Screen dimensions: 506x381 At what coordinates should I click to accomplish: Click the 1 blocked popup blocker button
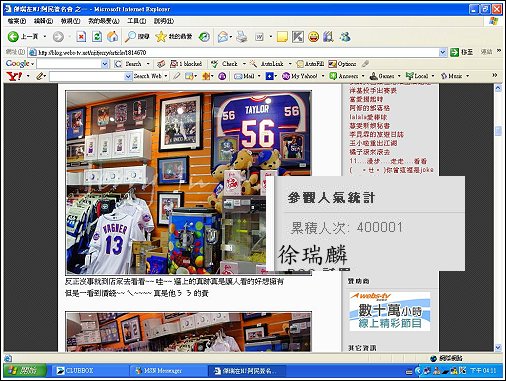pyautogui.click(x=186, y=64)
